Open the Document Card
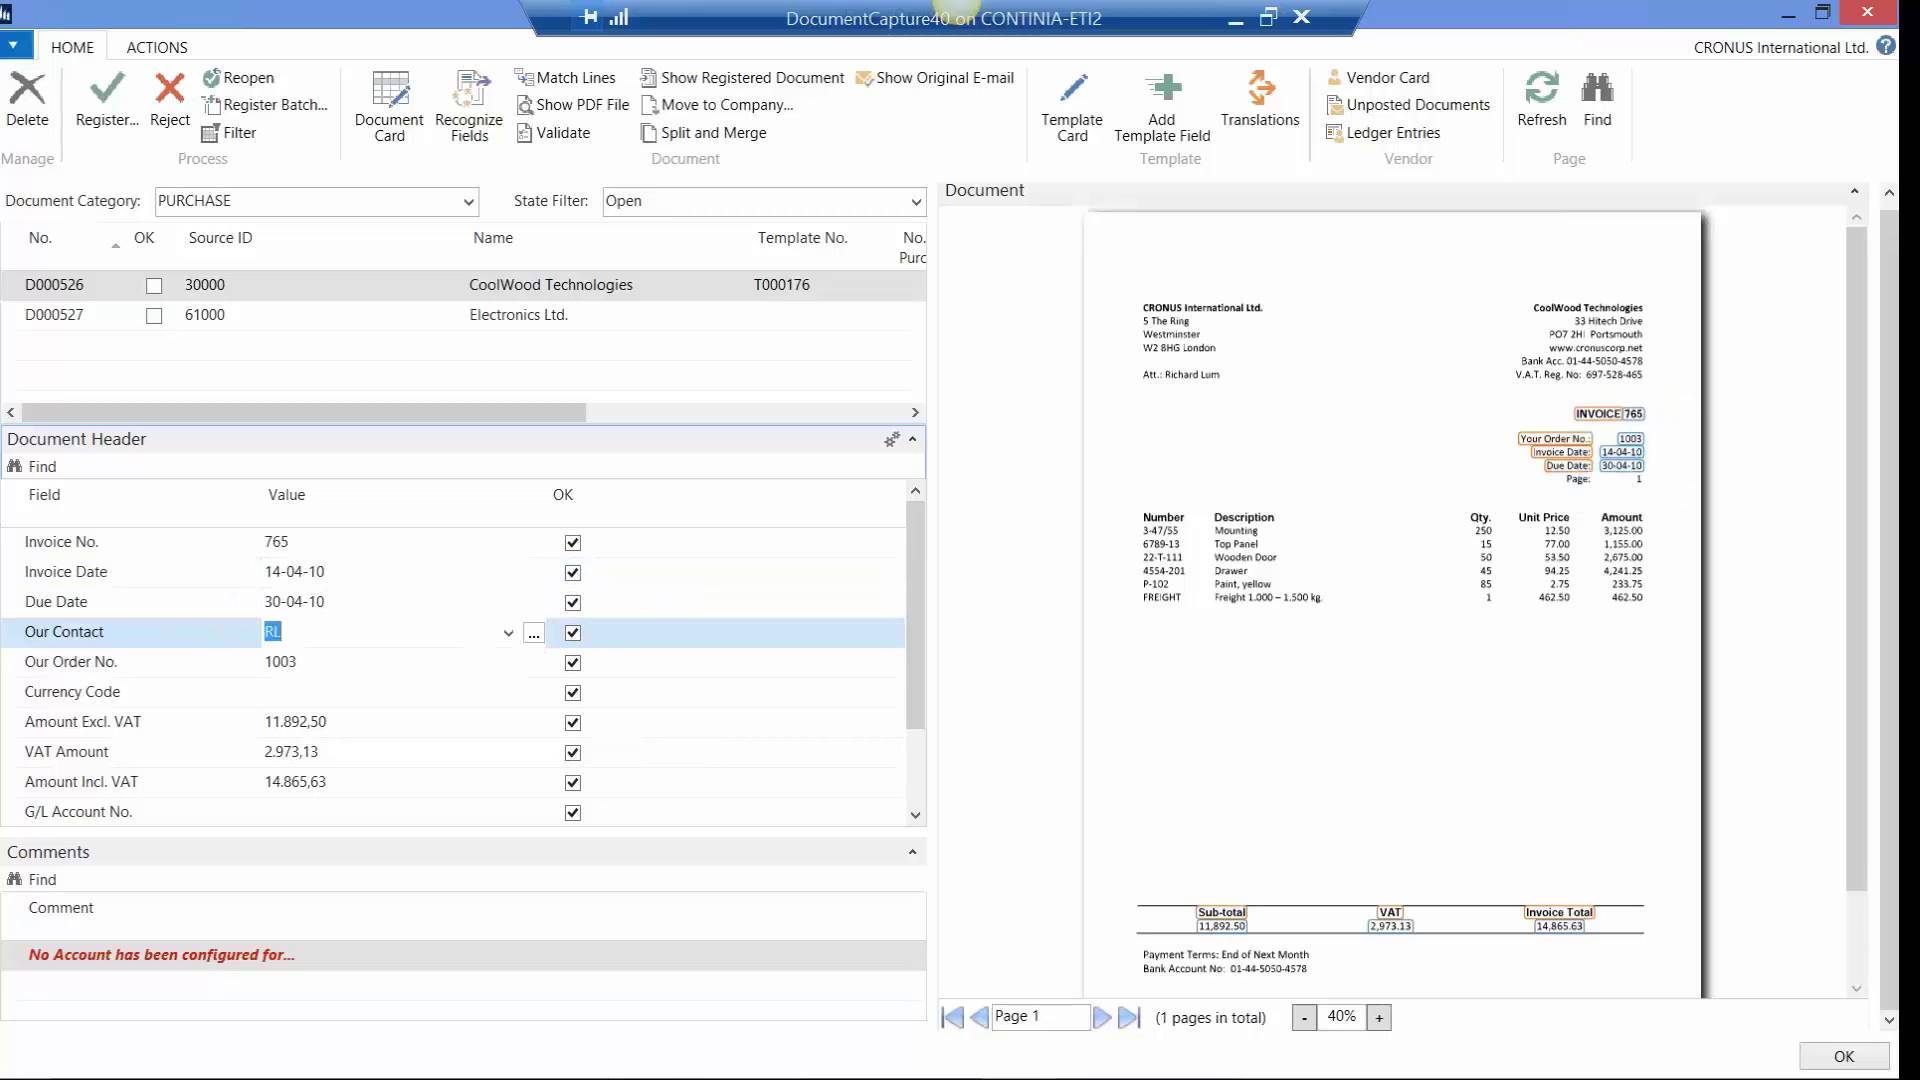The height and width of the screenshot is (1080, 1920). (389, 104)
